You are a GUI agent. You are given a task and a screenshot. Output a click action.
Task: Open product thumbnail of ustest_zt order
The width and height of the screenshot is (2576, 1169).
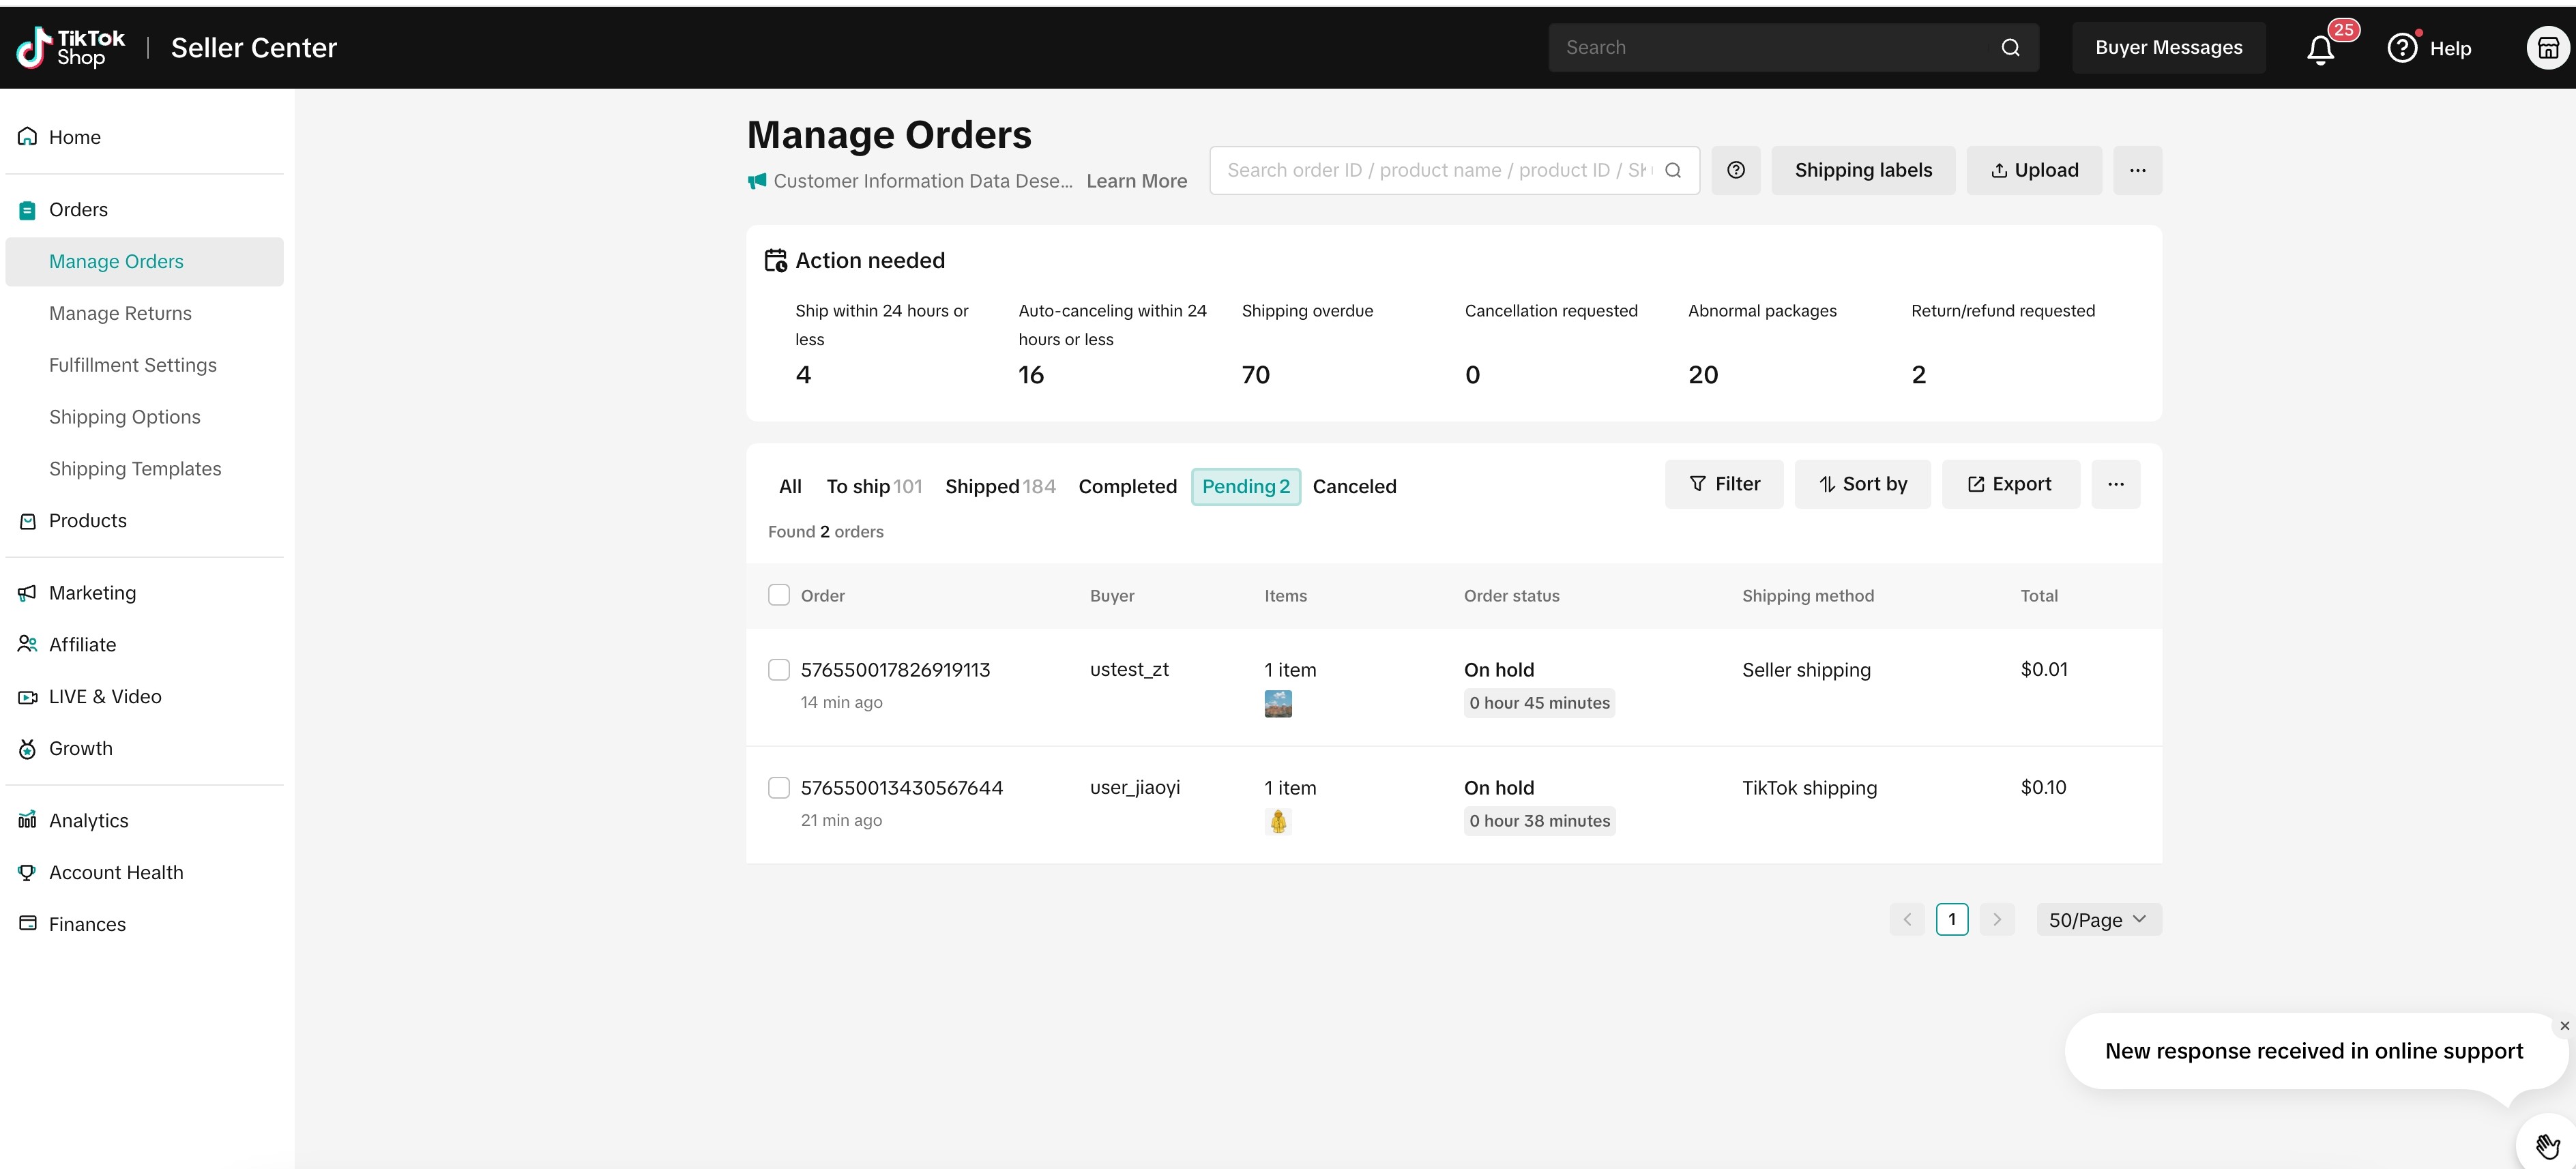[1278, 704]
